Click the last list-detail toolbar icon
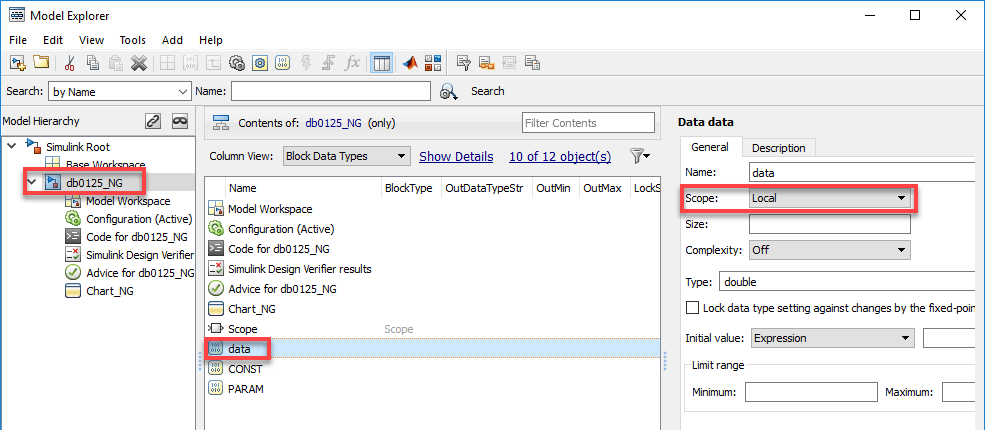985x430 pixels. pyautogui.click(x=533, y=63)
